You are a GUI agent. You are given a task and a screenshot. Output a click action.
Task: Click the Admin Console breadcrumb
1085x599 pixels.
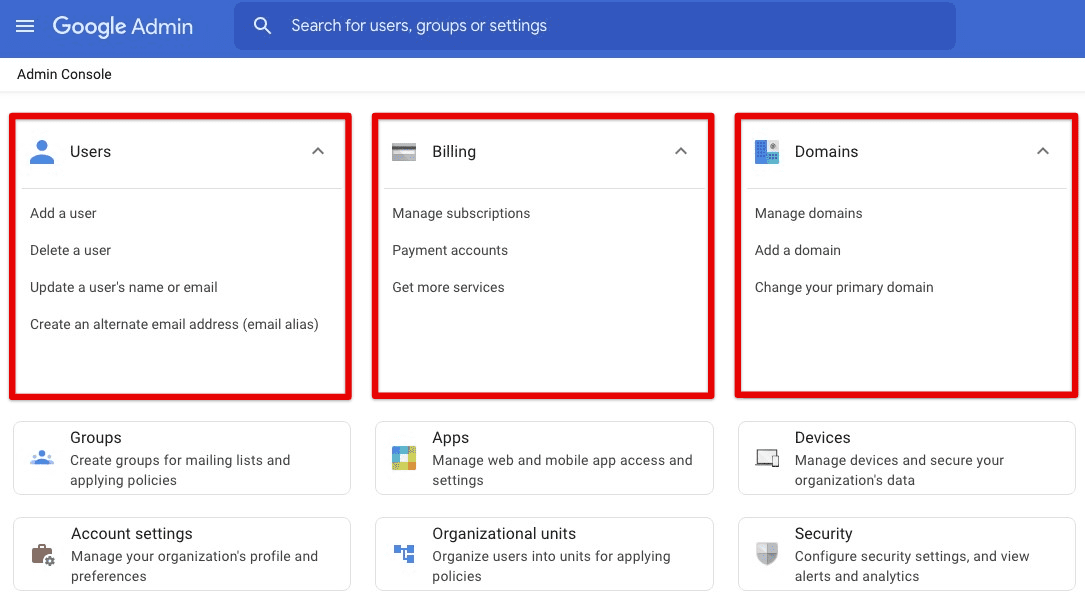[x=64, y=75]
